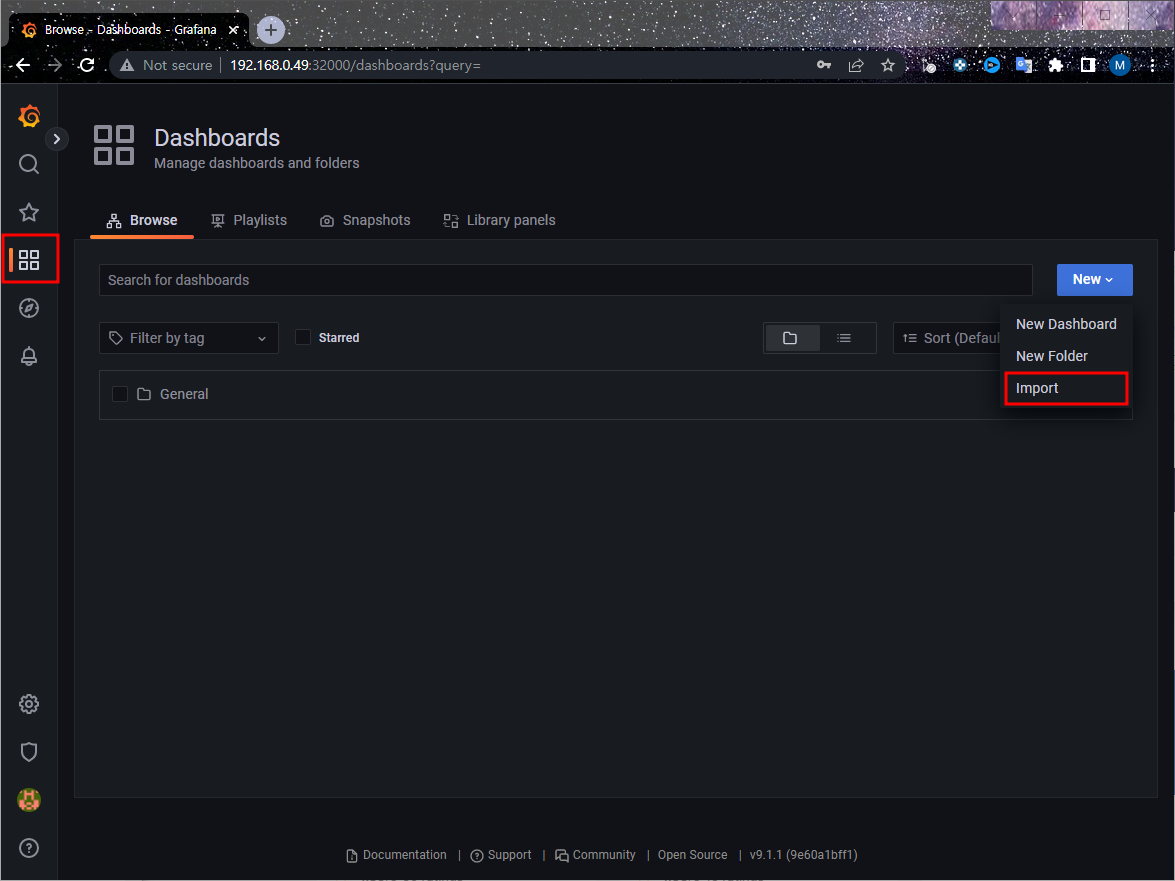Viewport: 1175px width, 881px height.
Task: Click version v9.1.1 footer link
Action: 803,856
